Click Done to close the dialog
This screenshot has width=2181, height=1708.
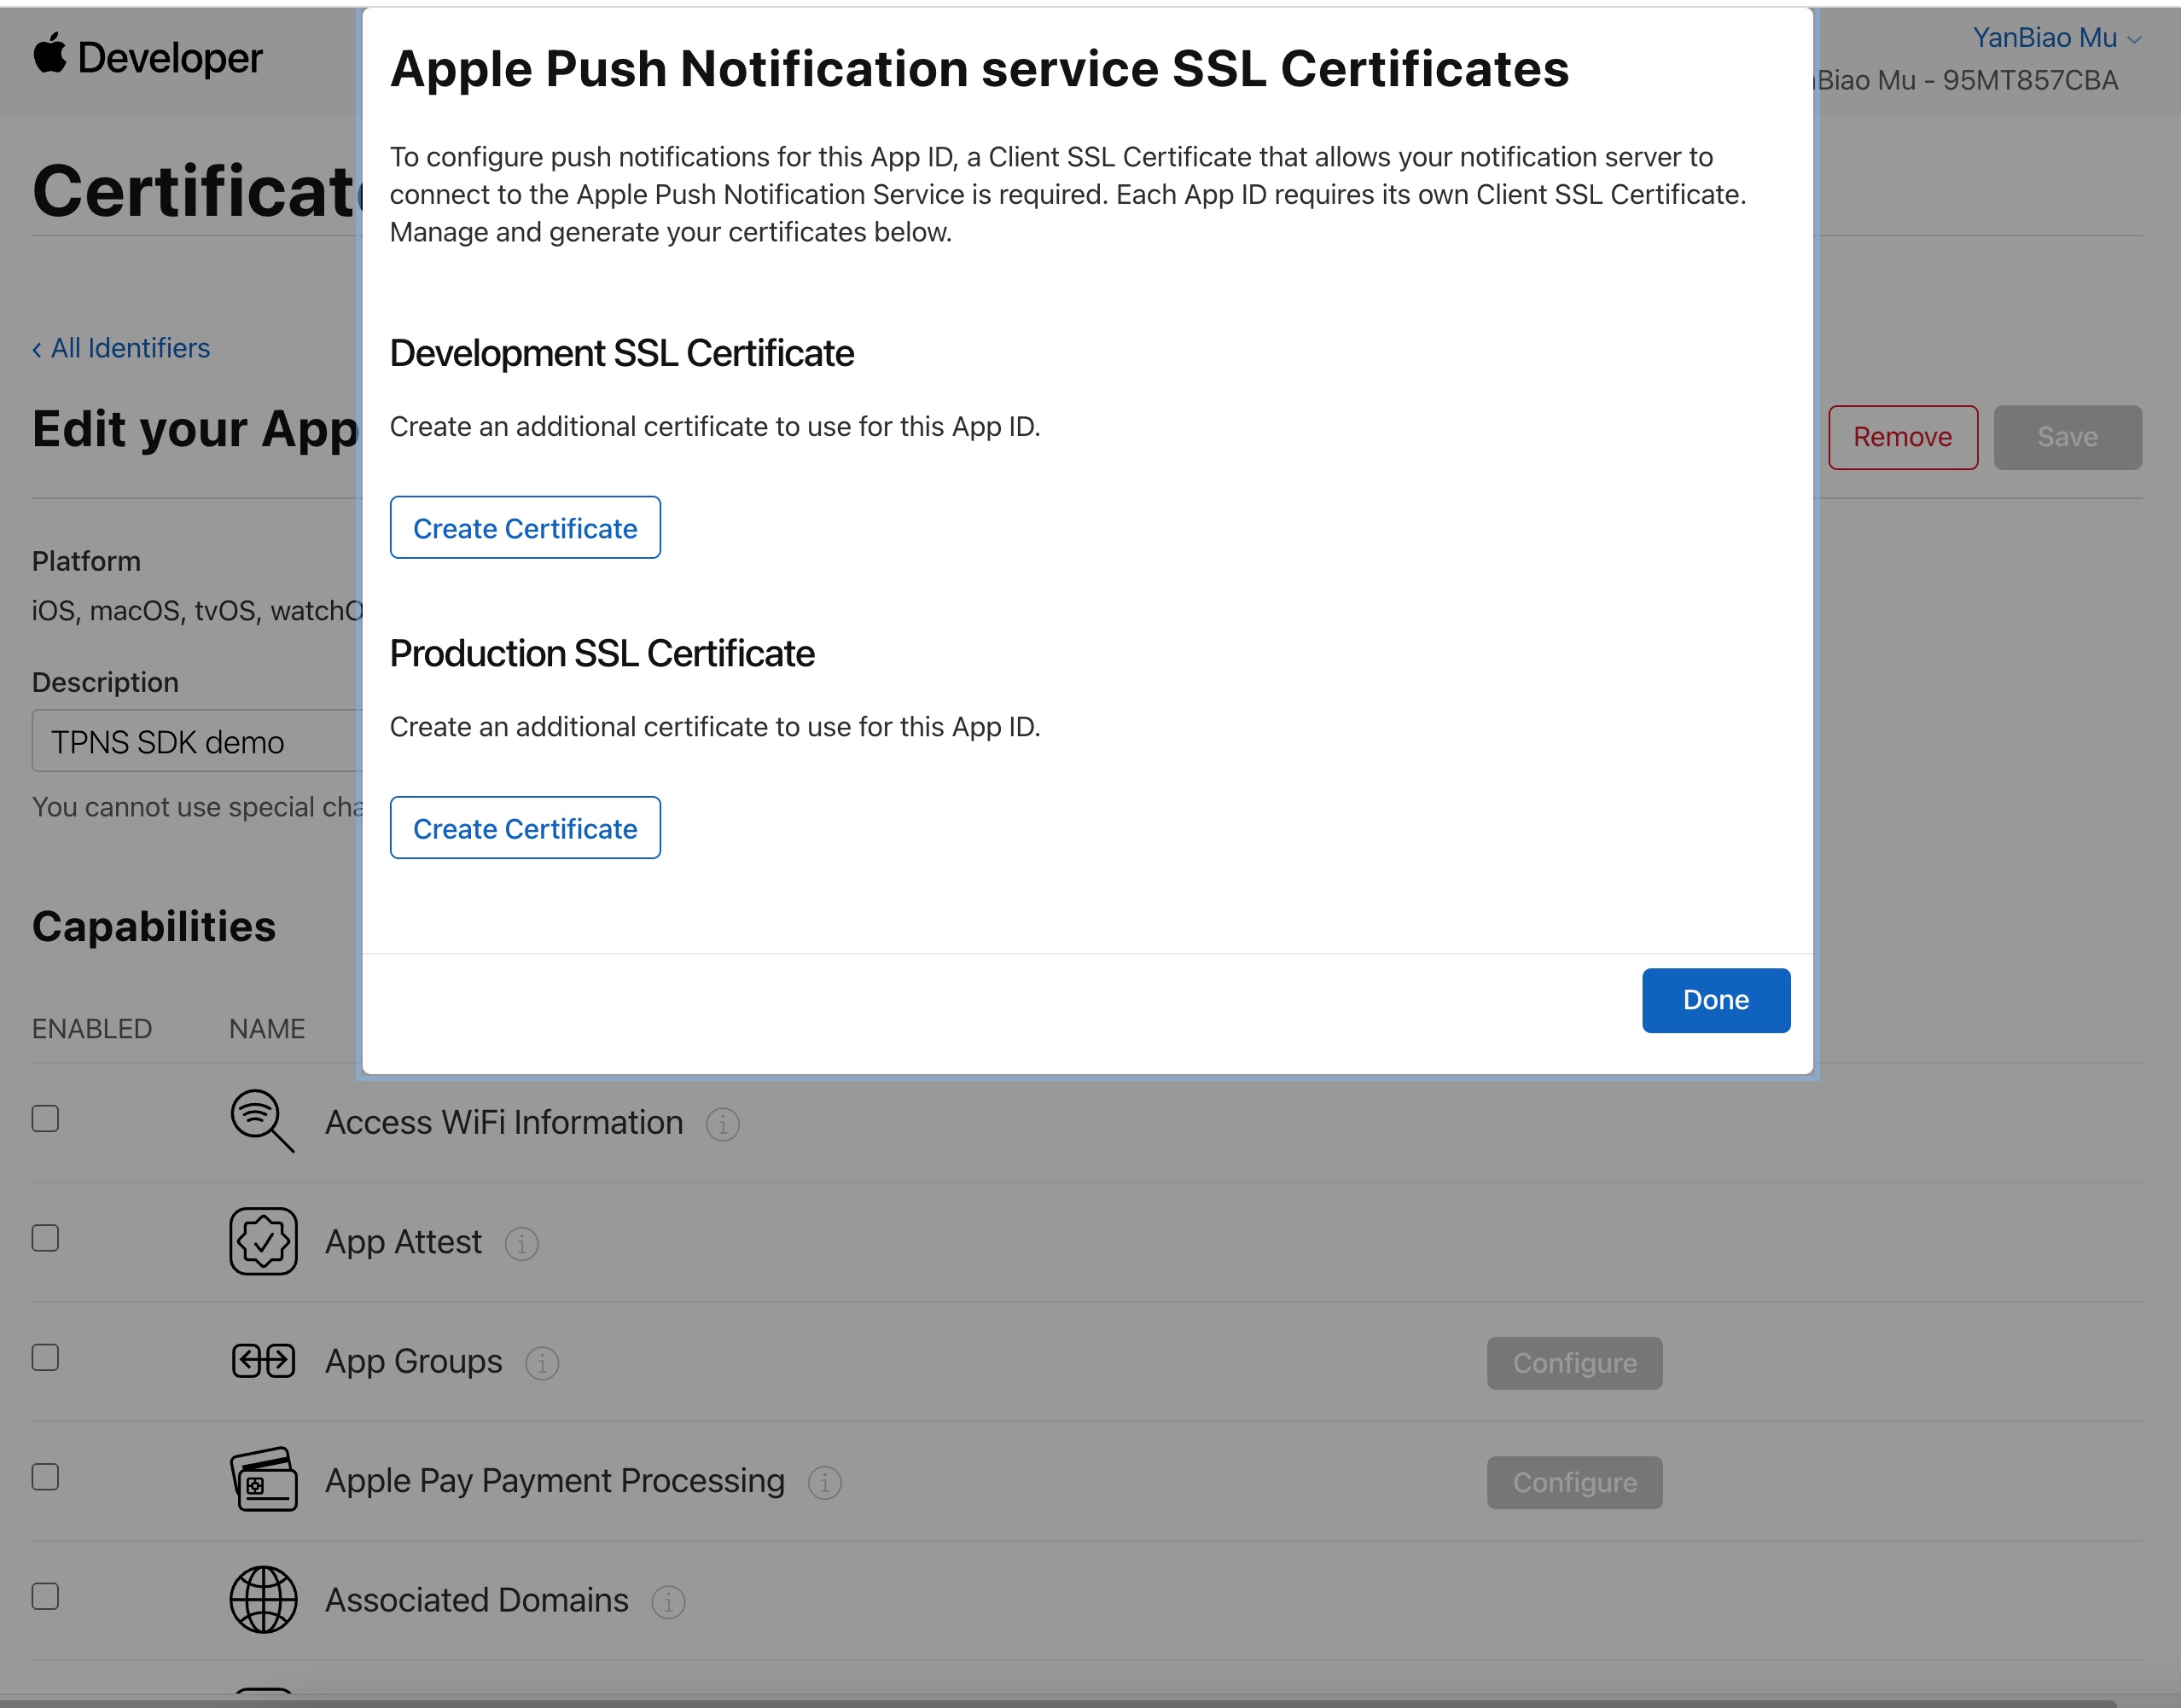pos(1715,1000)
